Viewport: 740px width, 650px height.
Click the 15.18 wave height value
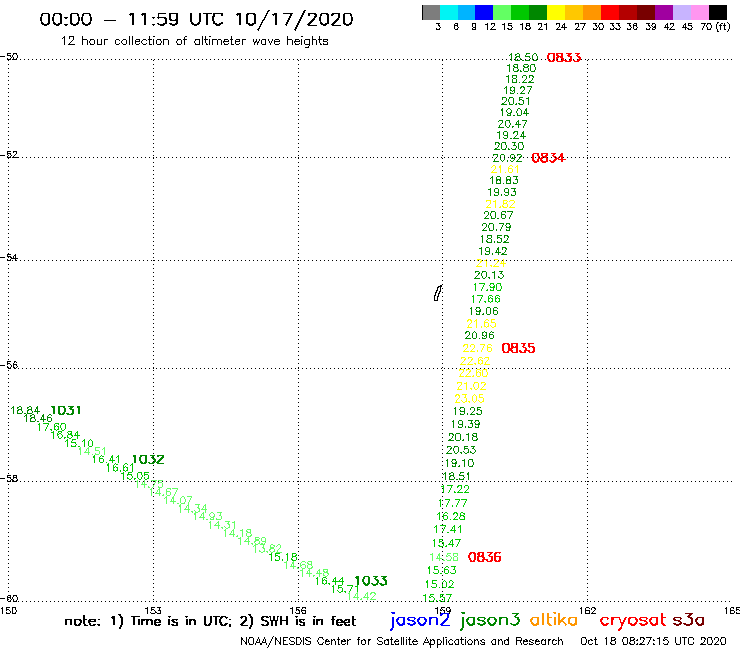[x=283, y=557]
